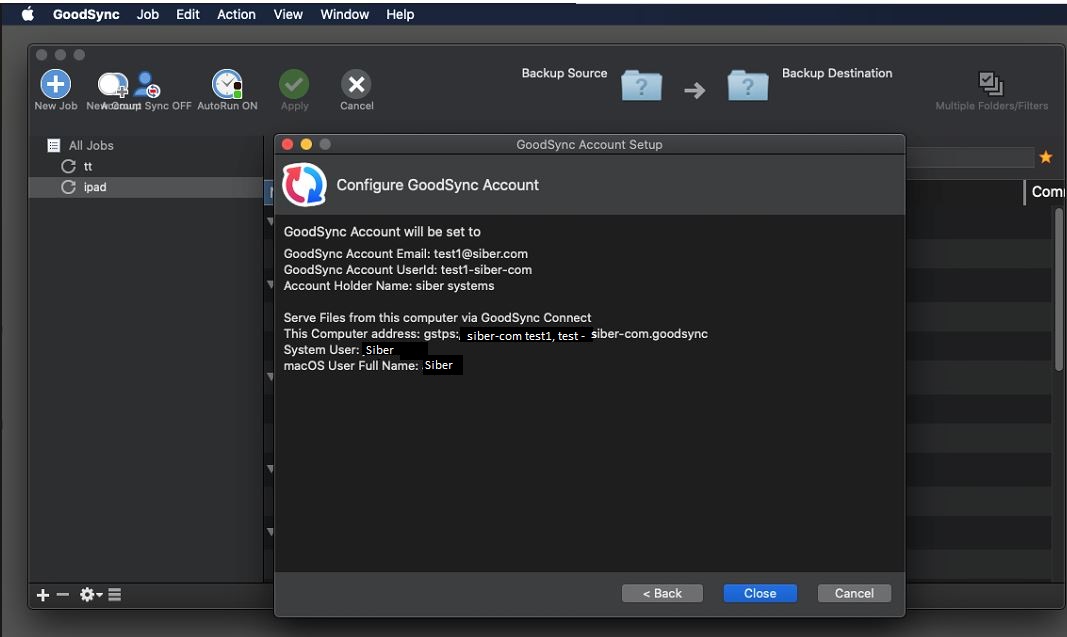Click the orange star icon
Image resolution: width=1067 pixels, height=637 pixels.
[x=1046, y=157]
